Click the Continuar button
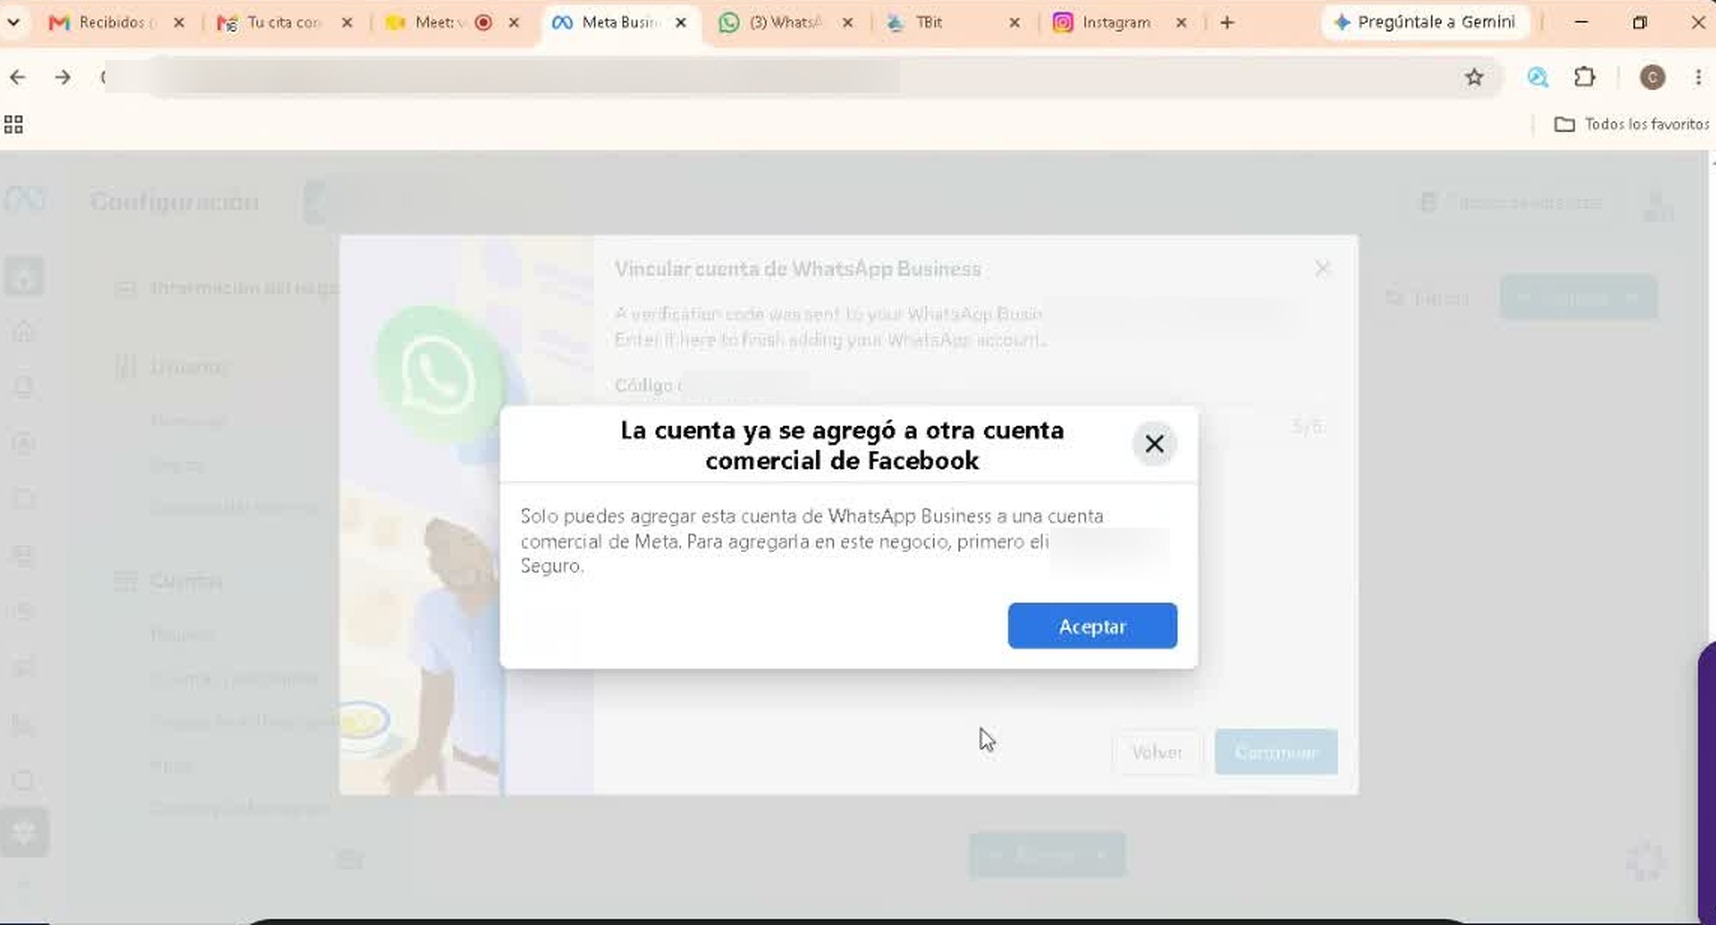Screen dimensions: 1716x925 pos(1276,752)
